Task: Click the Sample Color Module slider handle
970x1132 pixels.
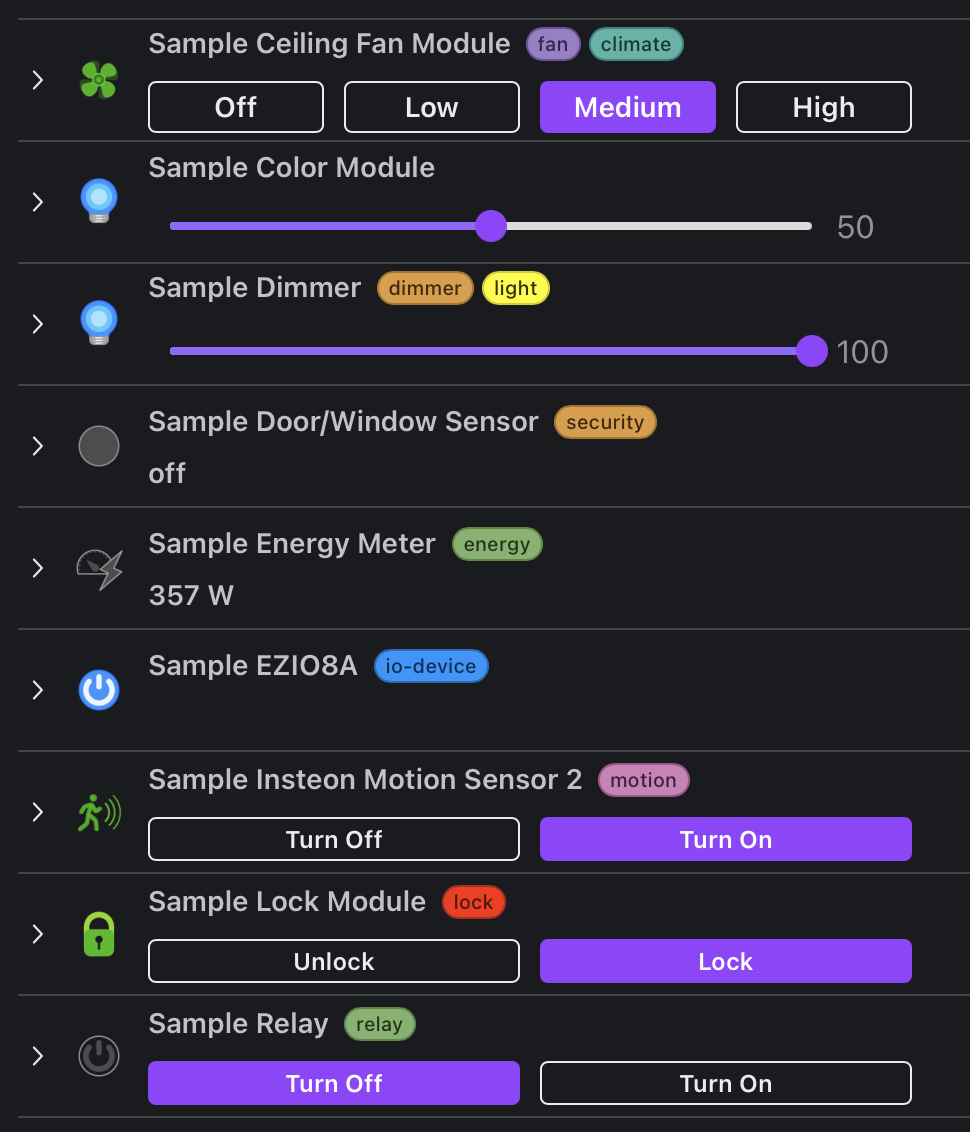Action: (491, 226)
